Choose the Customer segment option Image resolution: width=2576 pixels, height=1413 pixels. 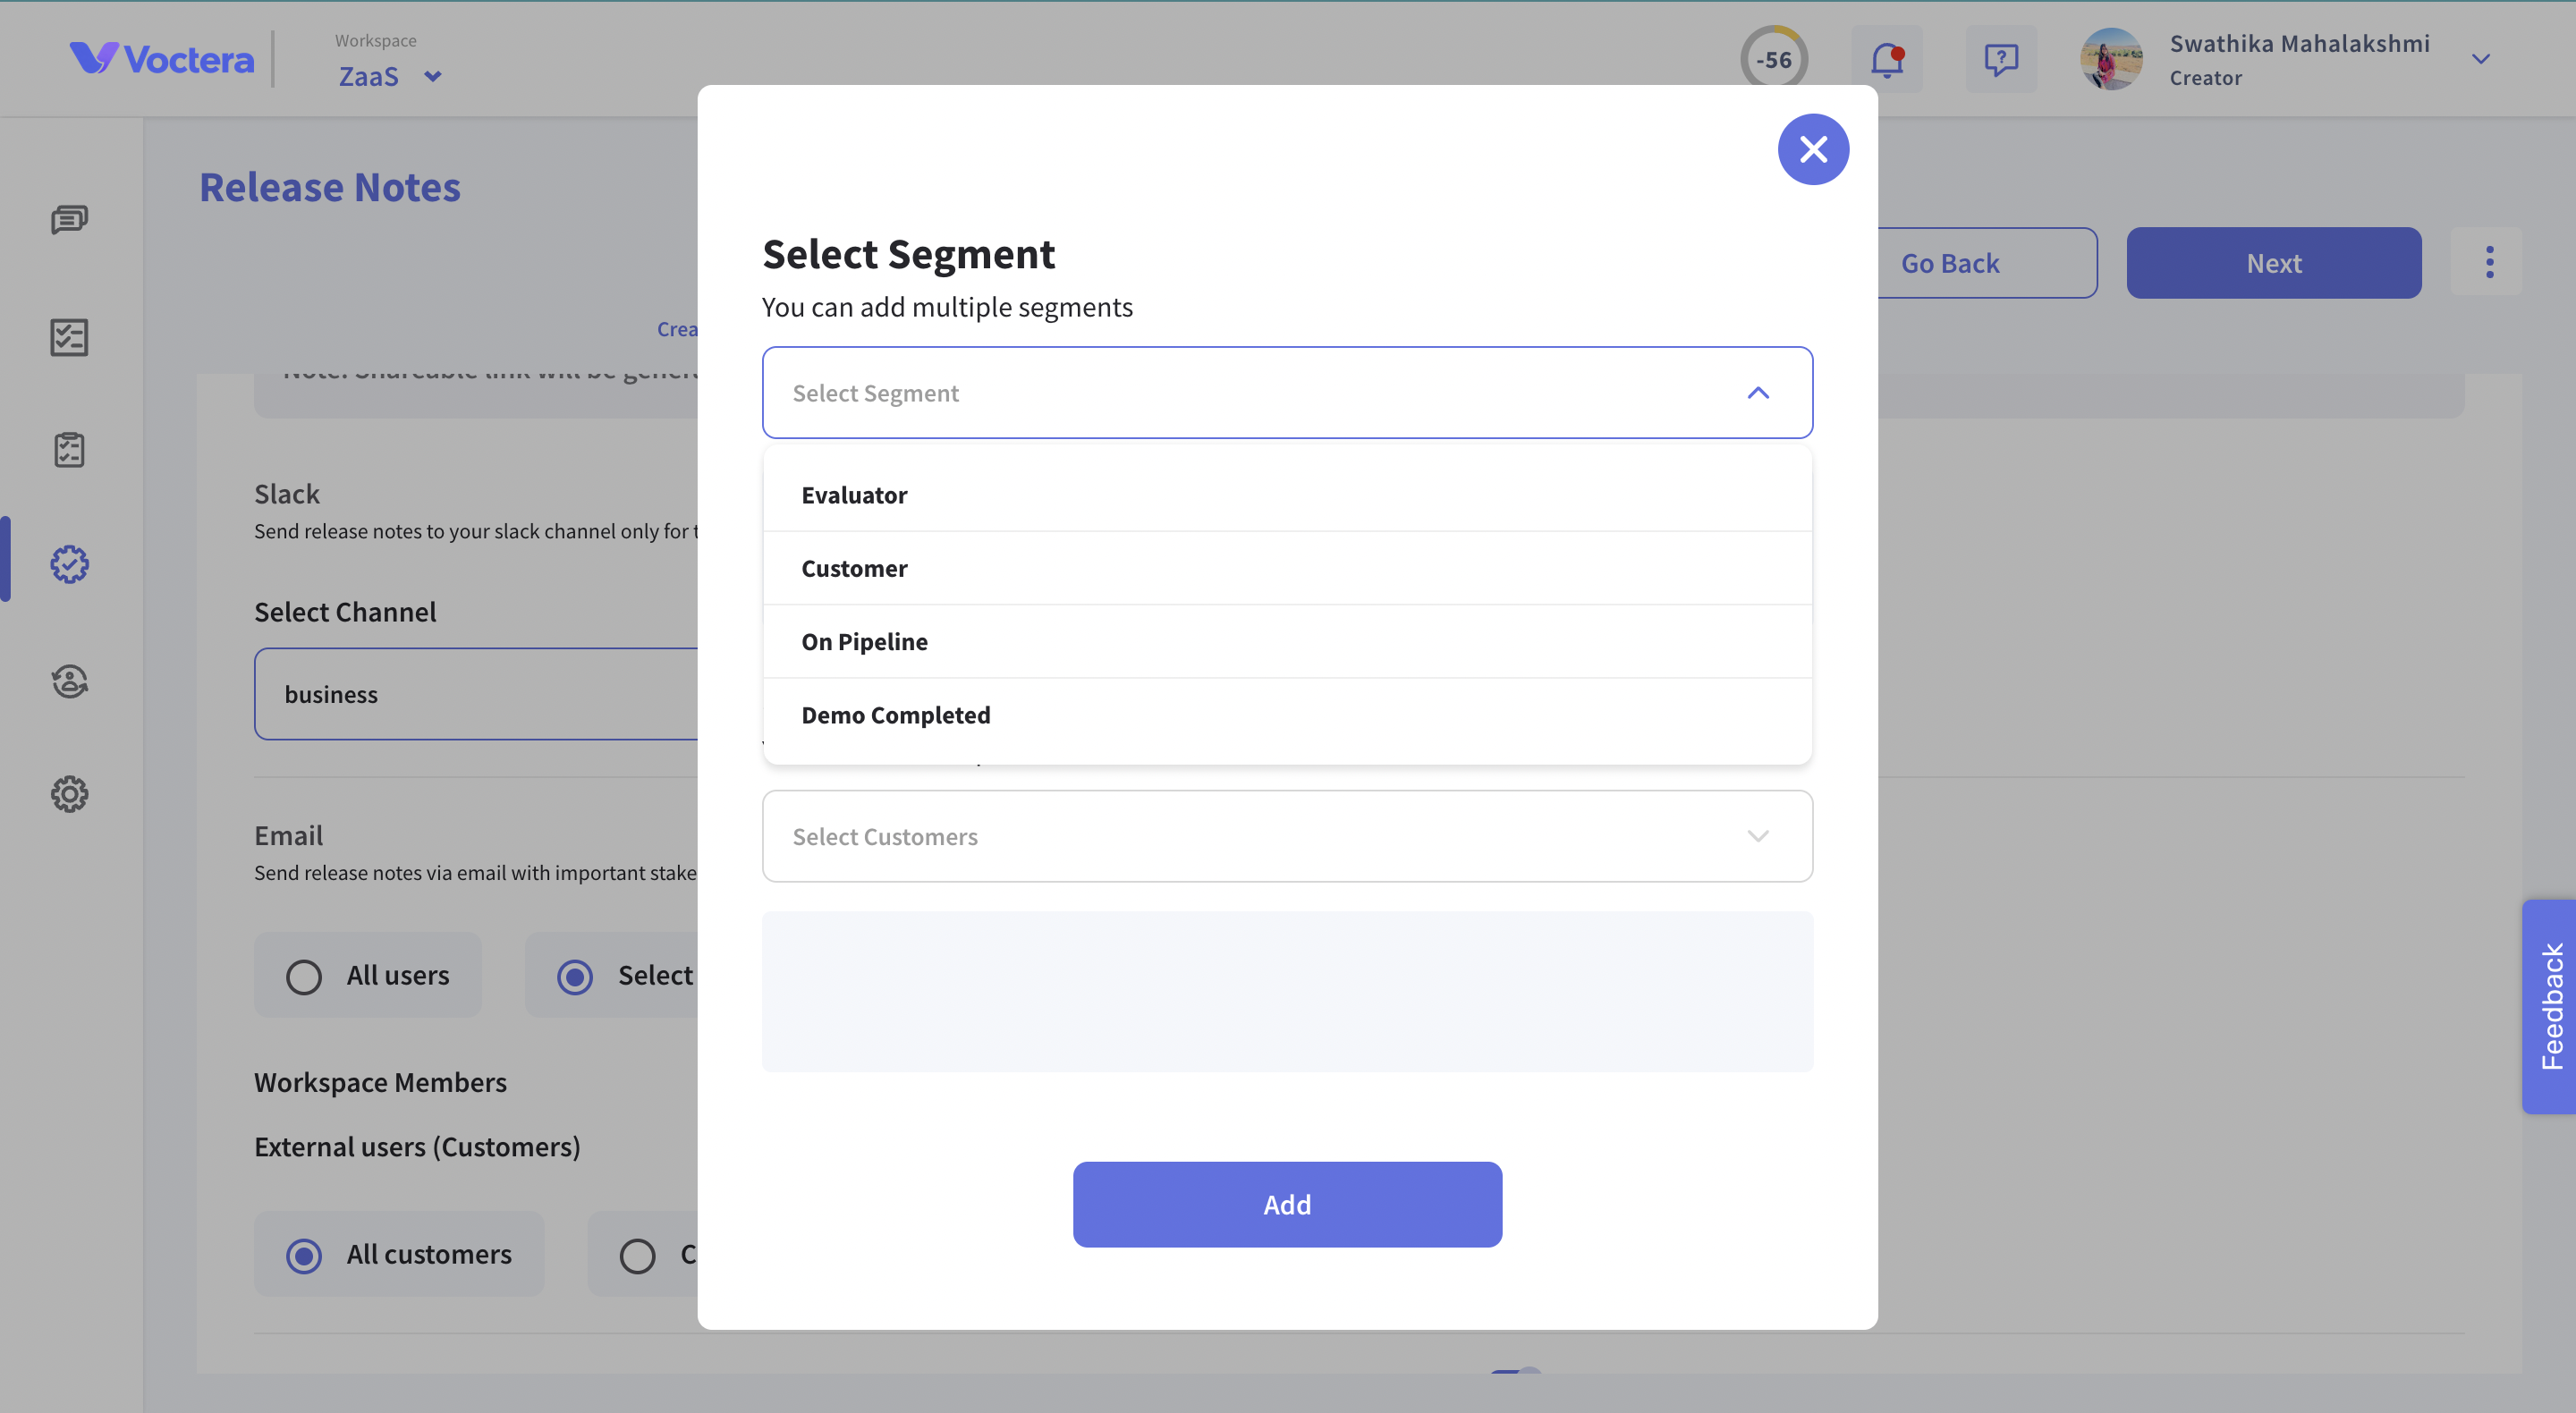[x=1287, y=568]
